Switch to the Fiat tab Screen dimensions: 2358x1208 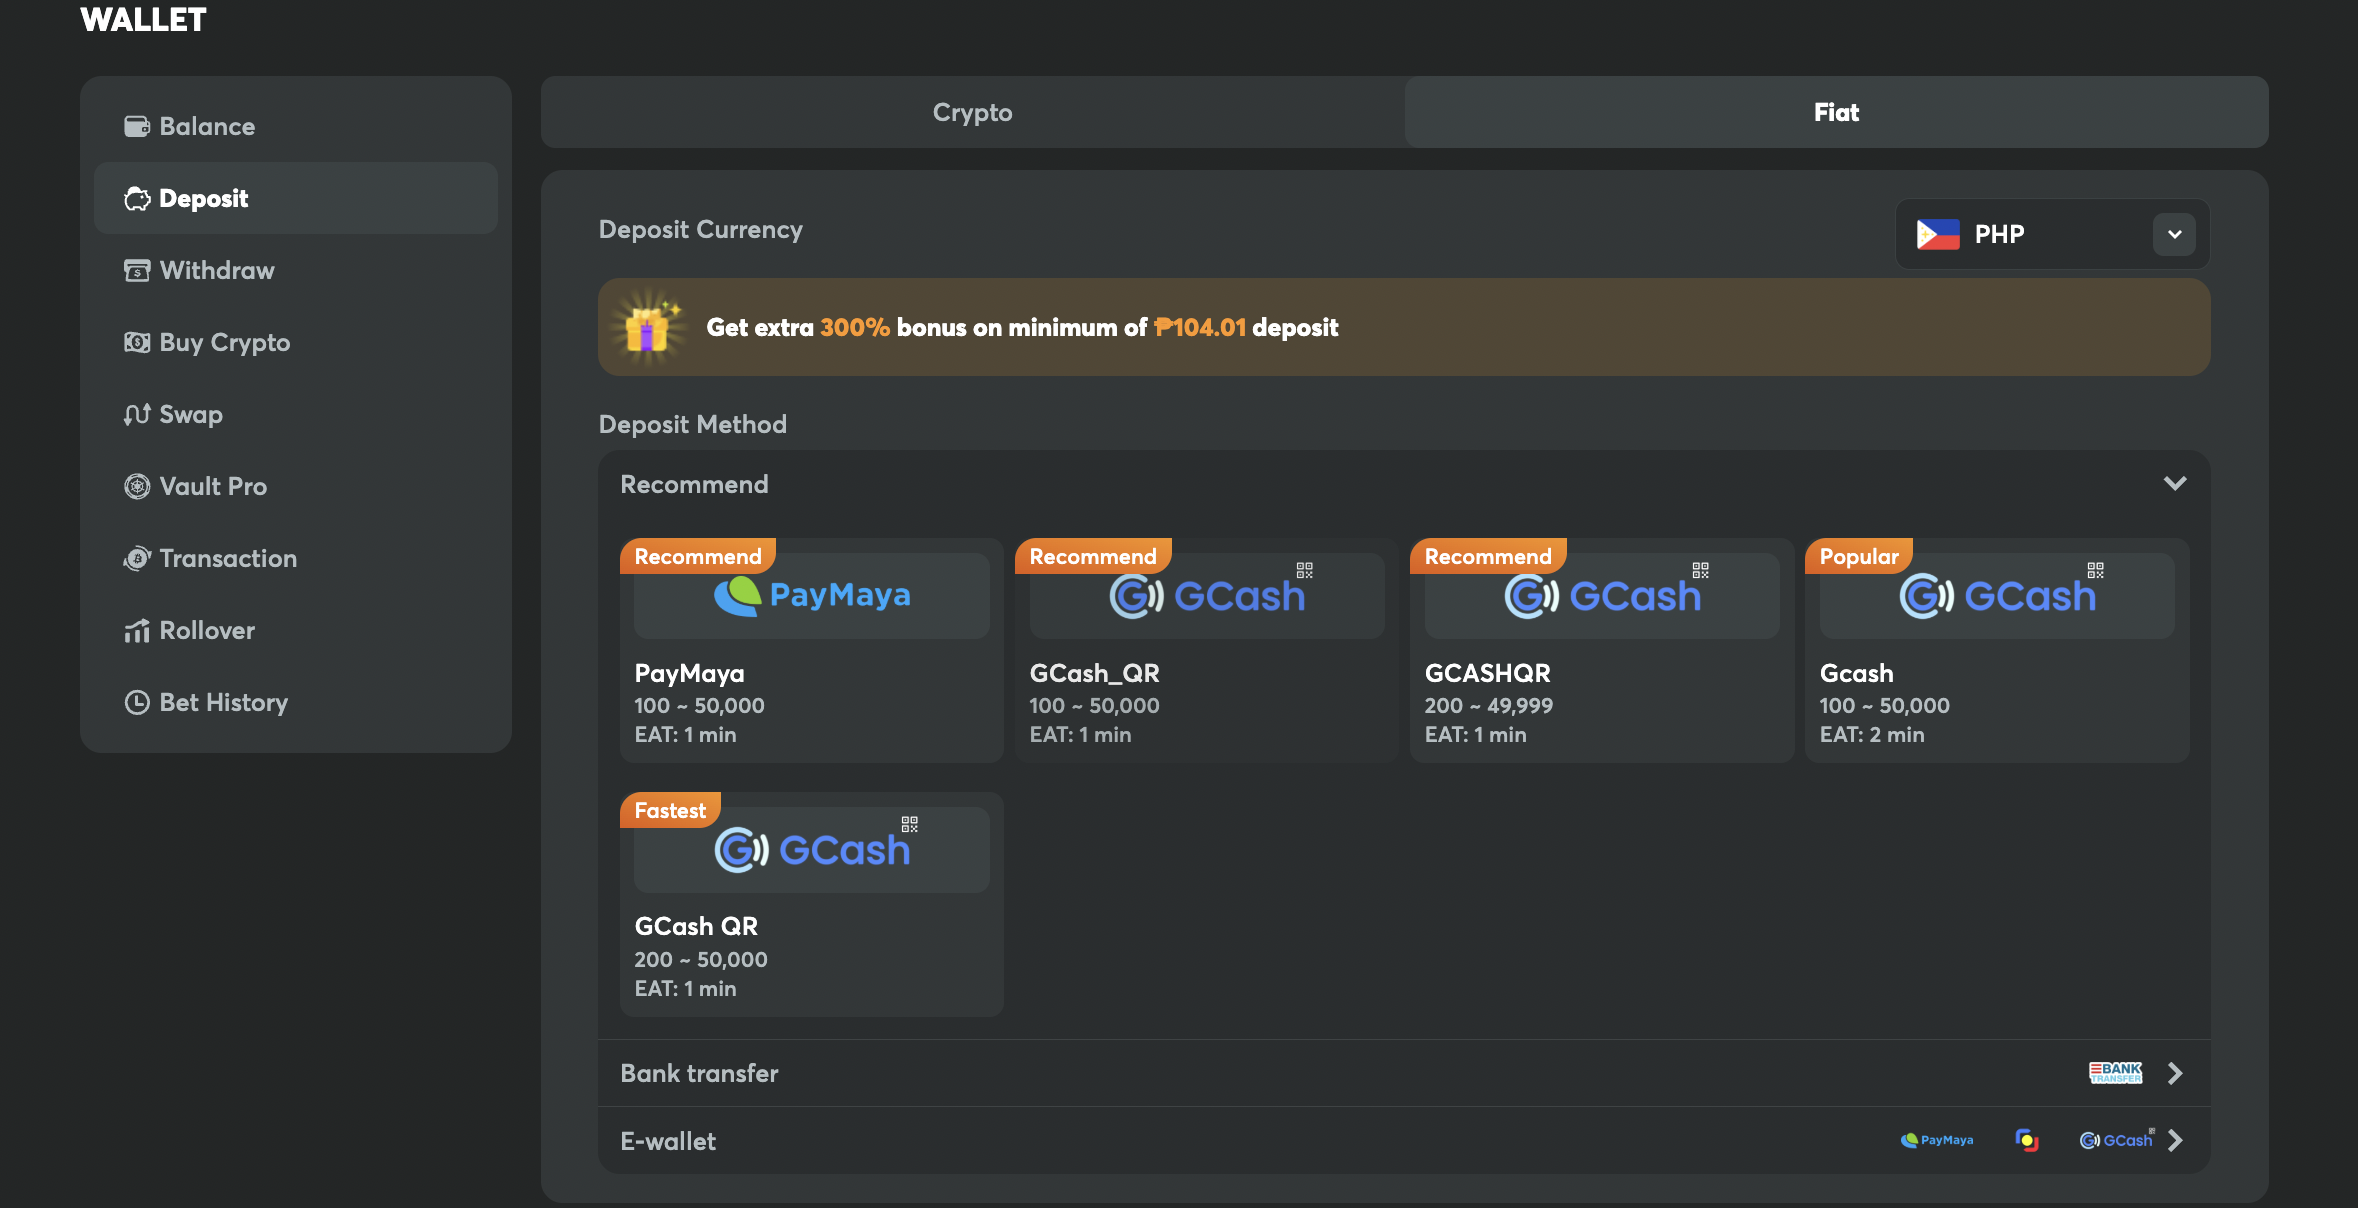tap(1837, 112)
